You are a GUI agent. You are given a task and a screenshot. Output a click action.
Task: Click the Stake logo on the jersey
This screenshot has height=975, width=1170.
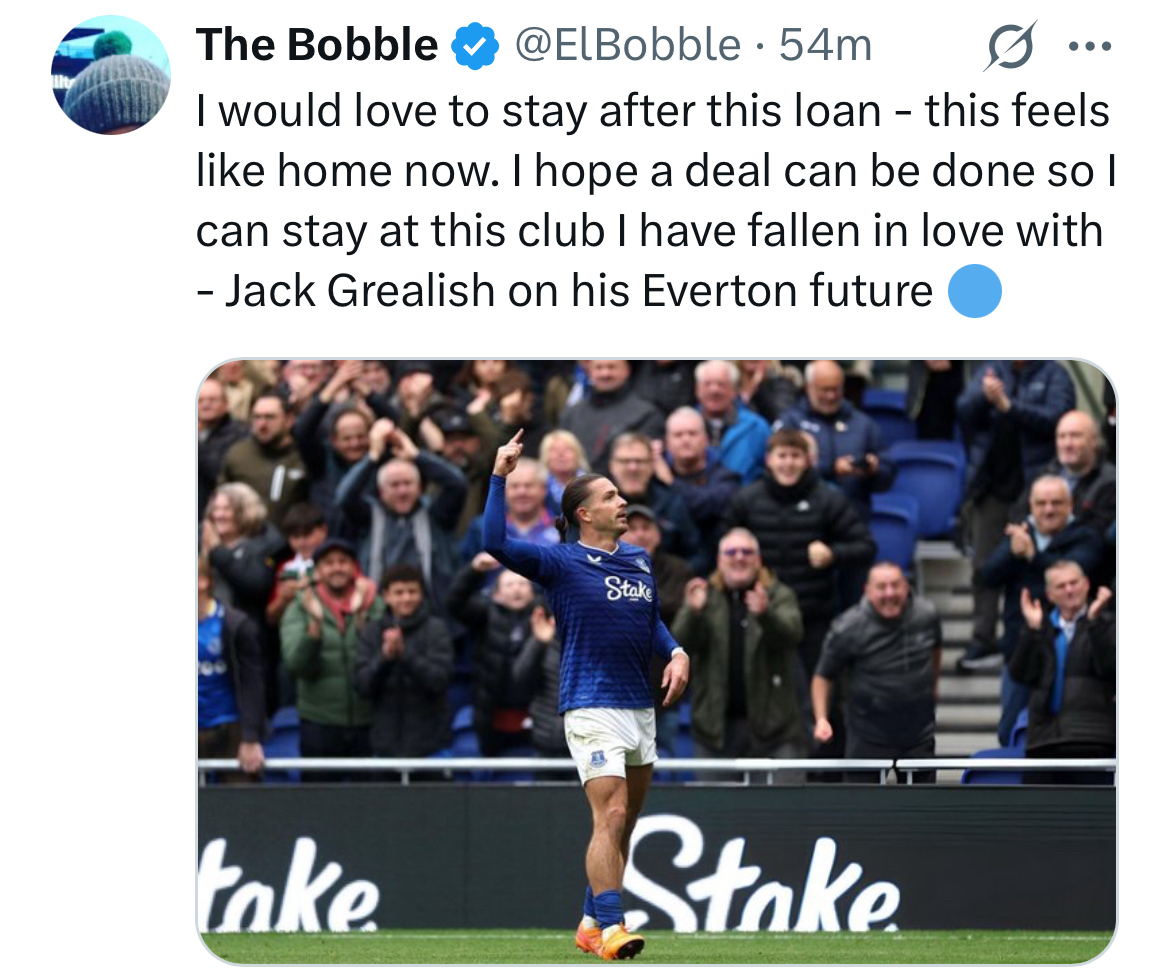(628, 590)
